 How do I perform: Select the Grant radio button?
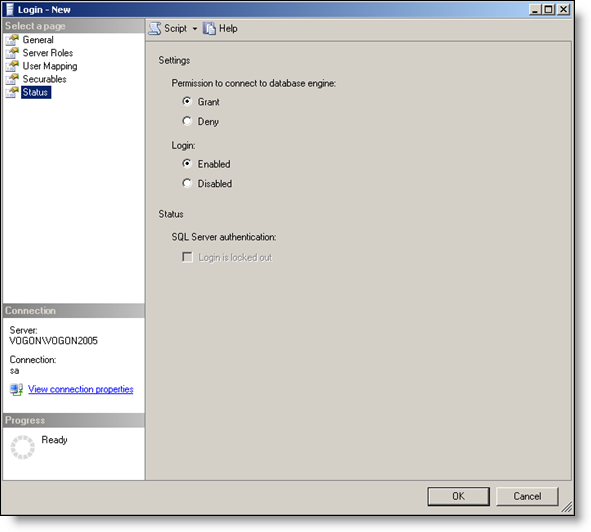click(187, 101)
